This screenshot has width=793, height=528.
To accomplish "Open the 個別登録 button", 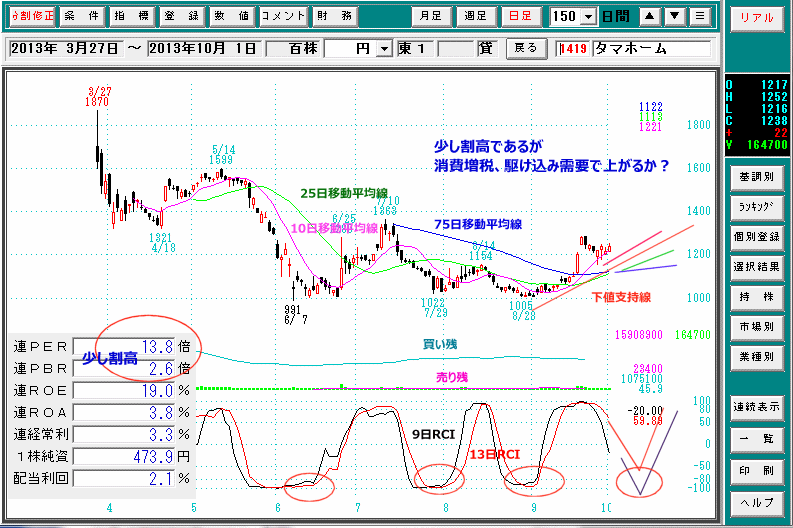I will pos(757,237).
